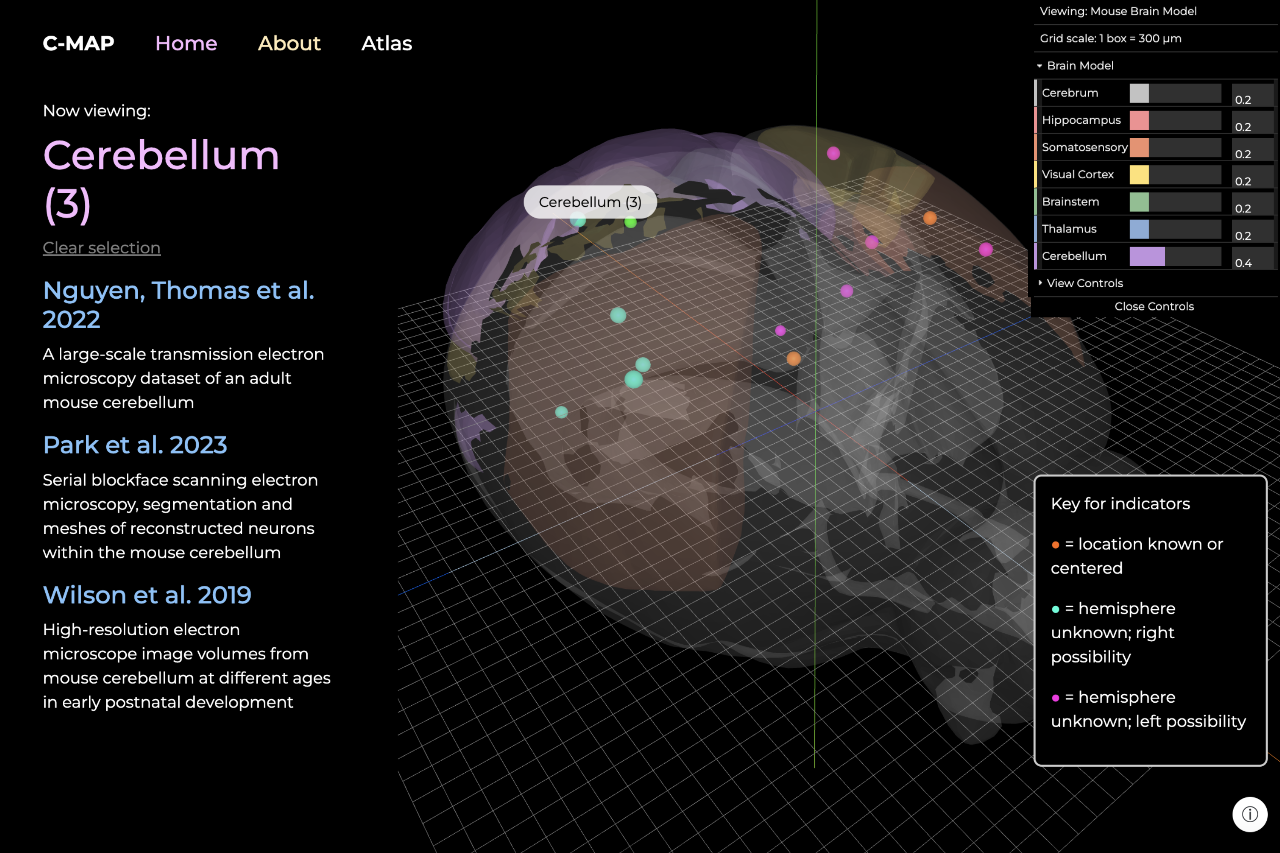Adjust the Visual Cortex opacity slider
This screenshot has height=853, width=1280.
pyautogui.click(x=1175, y=174)
